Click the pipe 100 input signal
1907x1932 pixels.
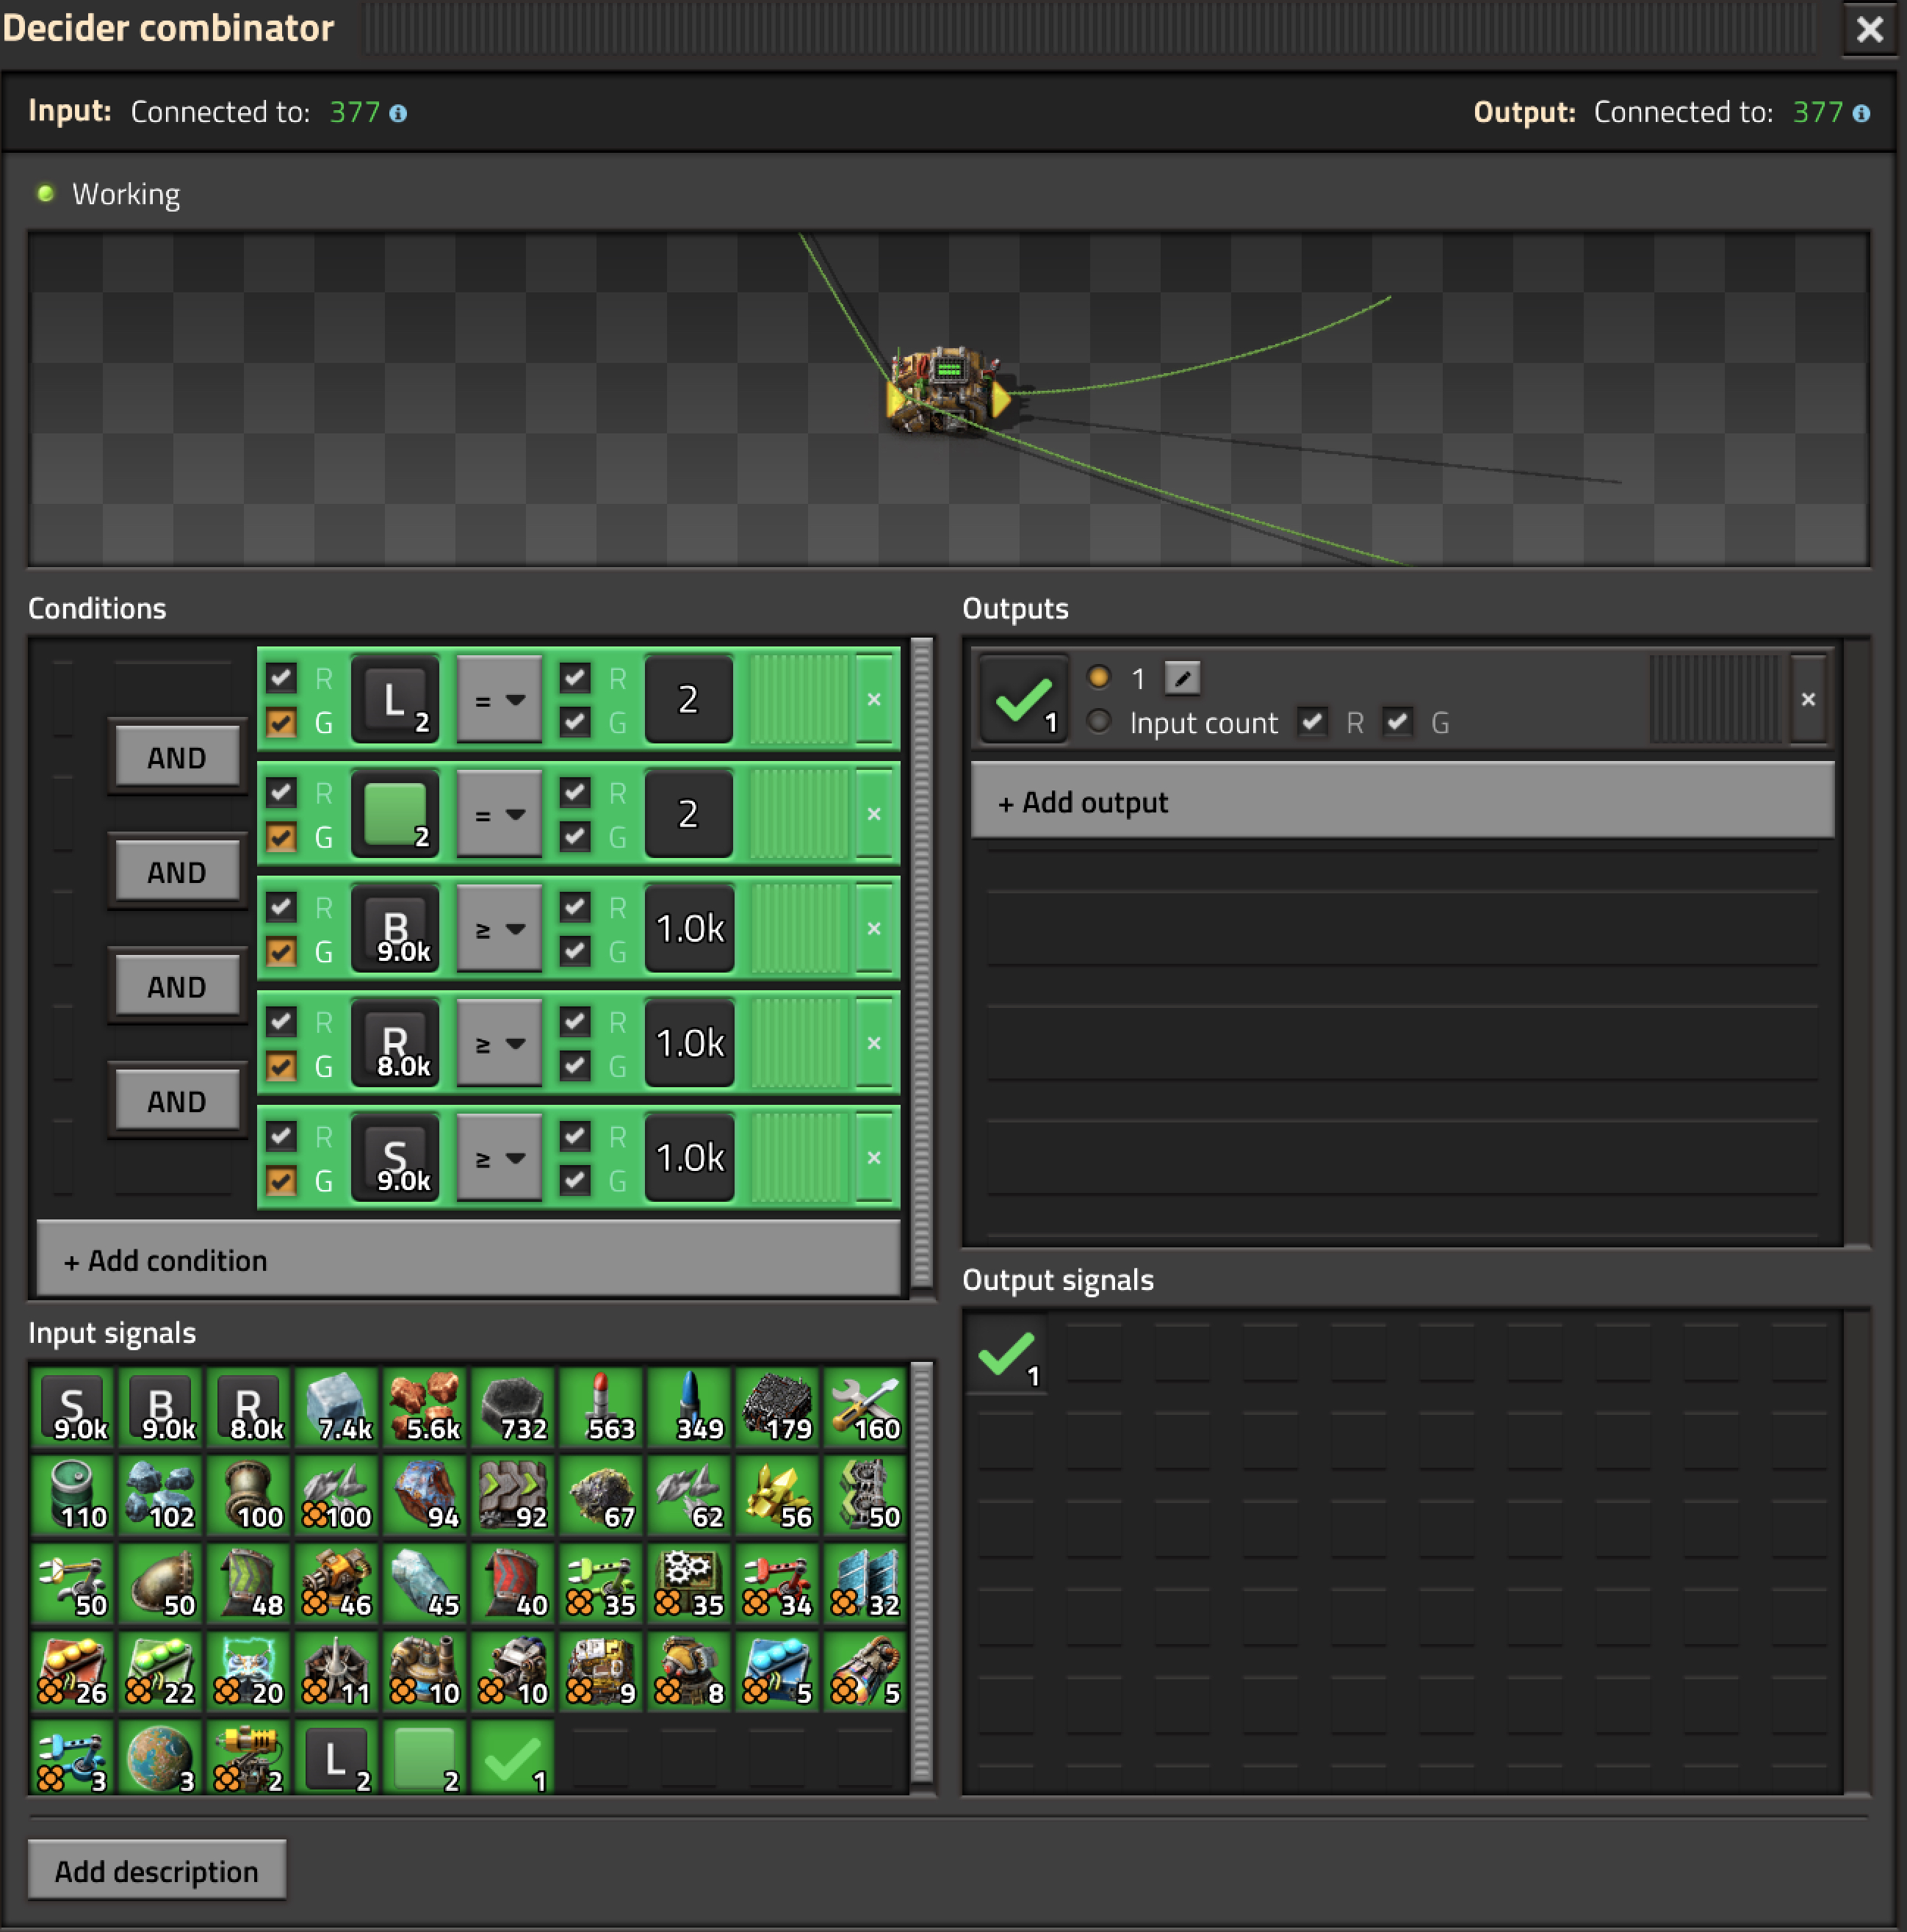click(x=249, y=1497)
